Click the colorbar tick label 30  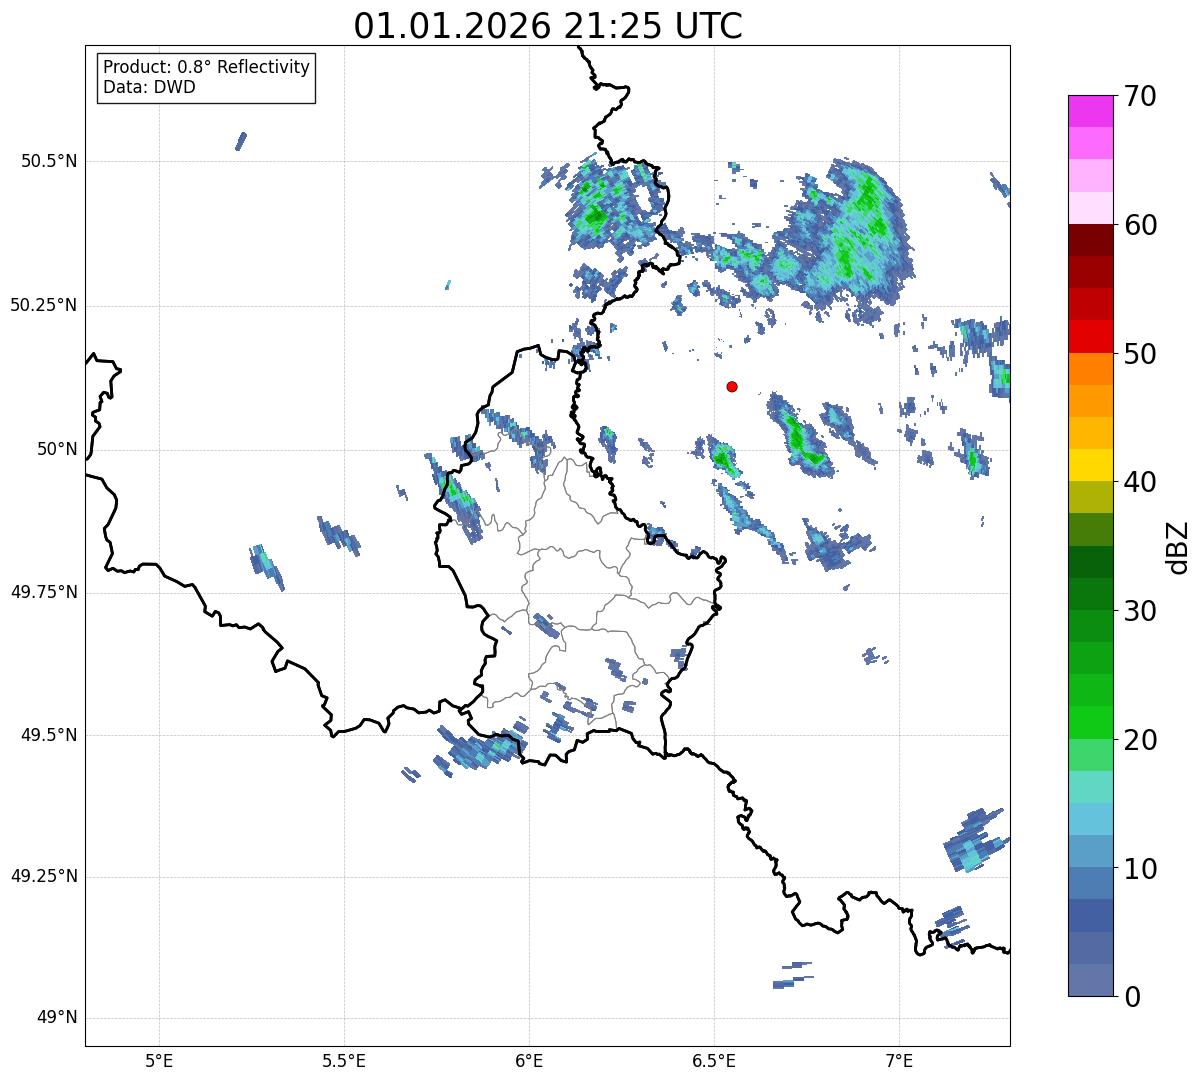(1140, 611)
